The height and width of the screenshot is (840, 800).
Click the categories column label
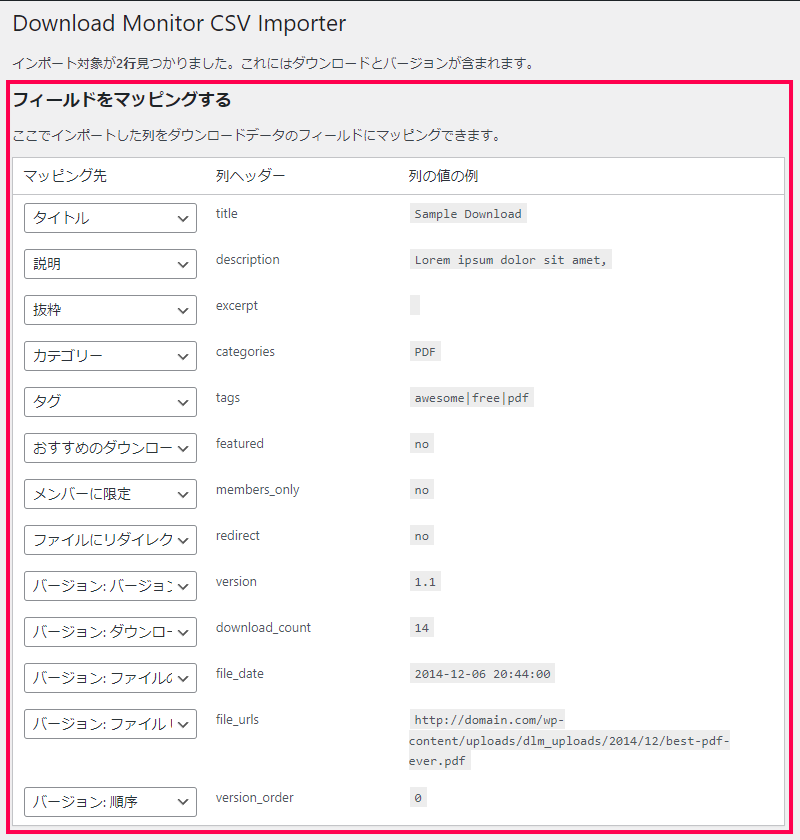(245, 352)
